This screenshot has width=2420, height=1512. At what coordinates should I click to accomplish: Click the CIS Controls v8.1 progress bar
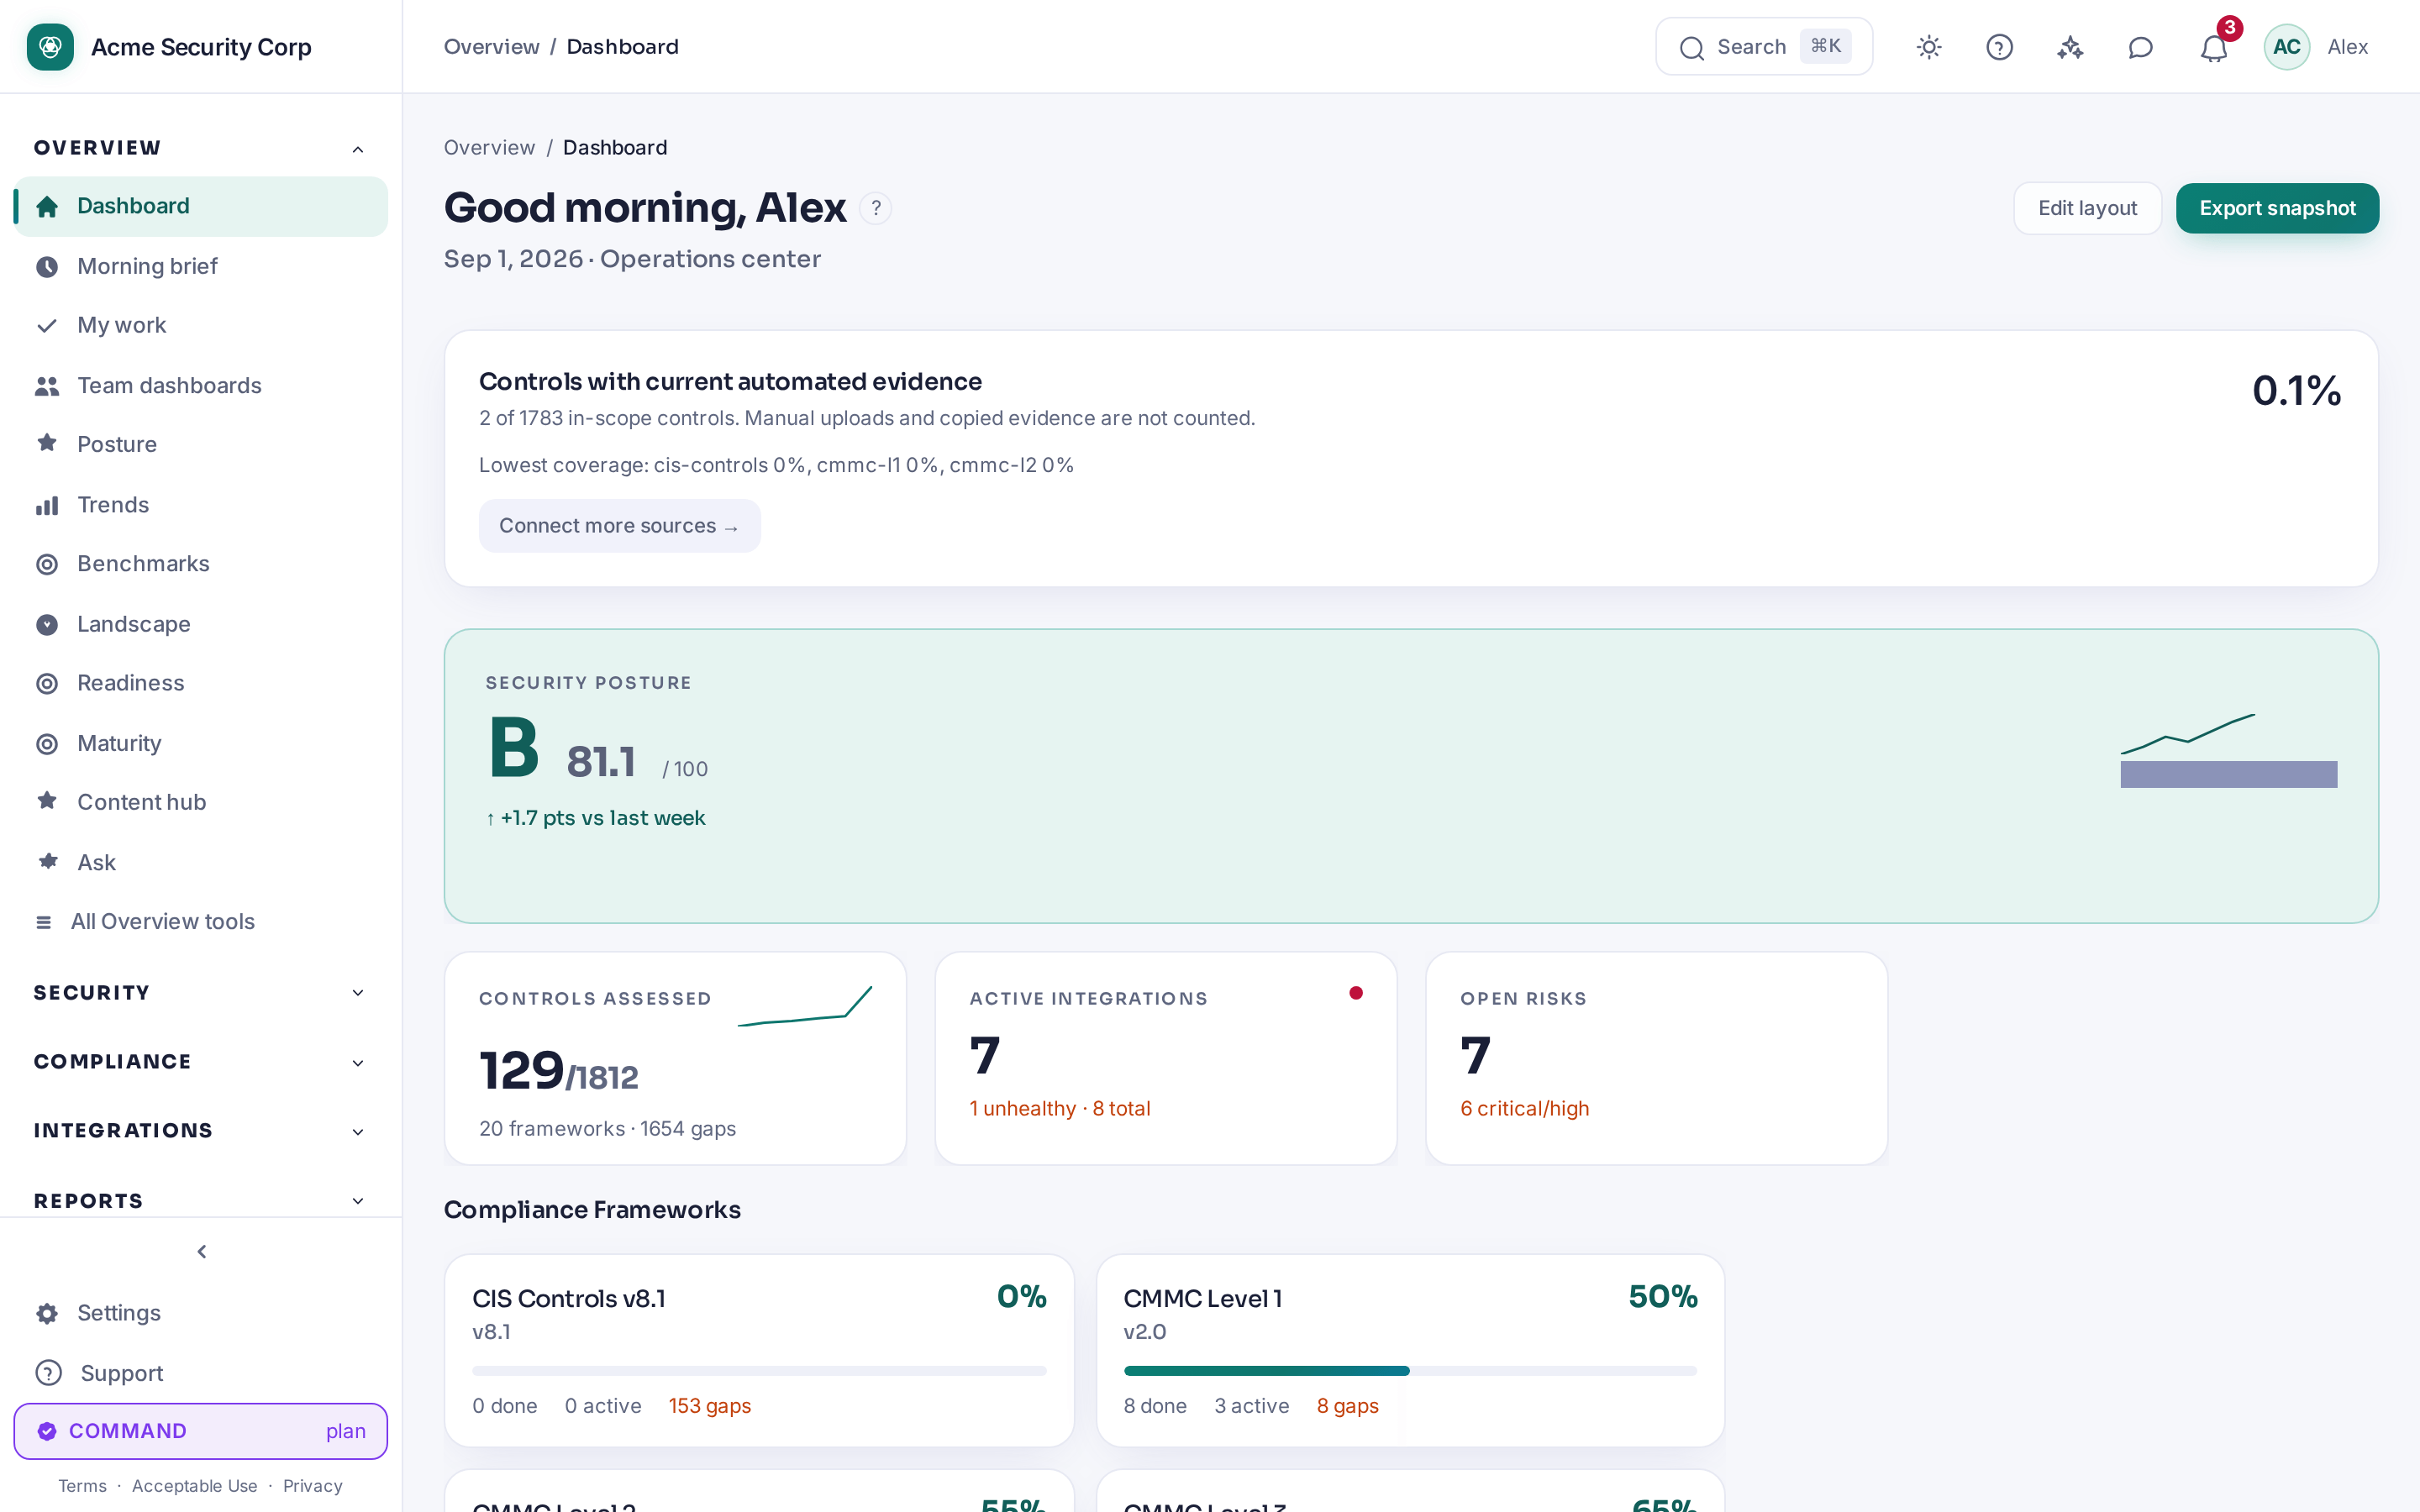(759, 1371)
